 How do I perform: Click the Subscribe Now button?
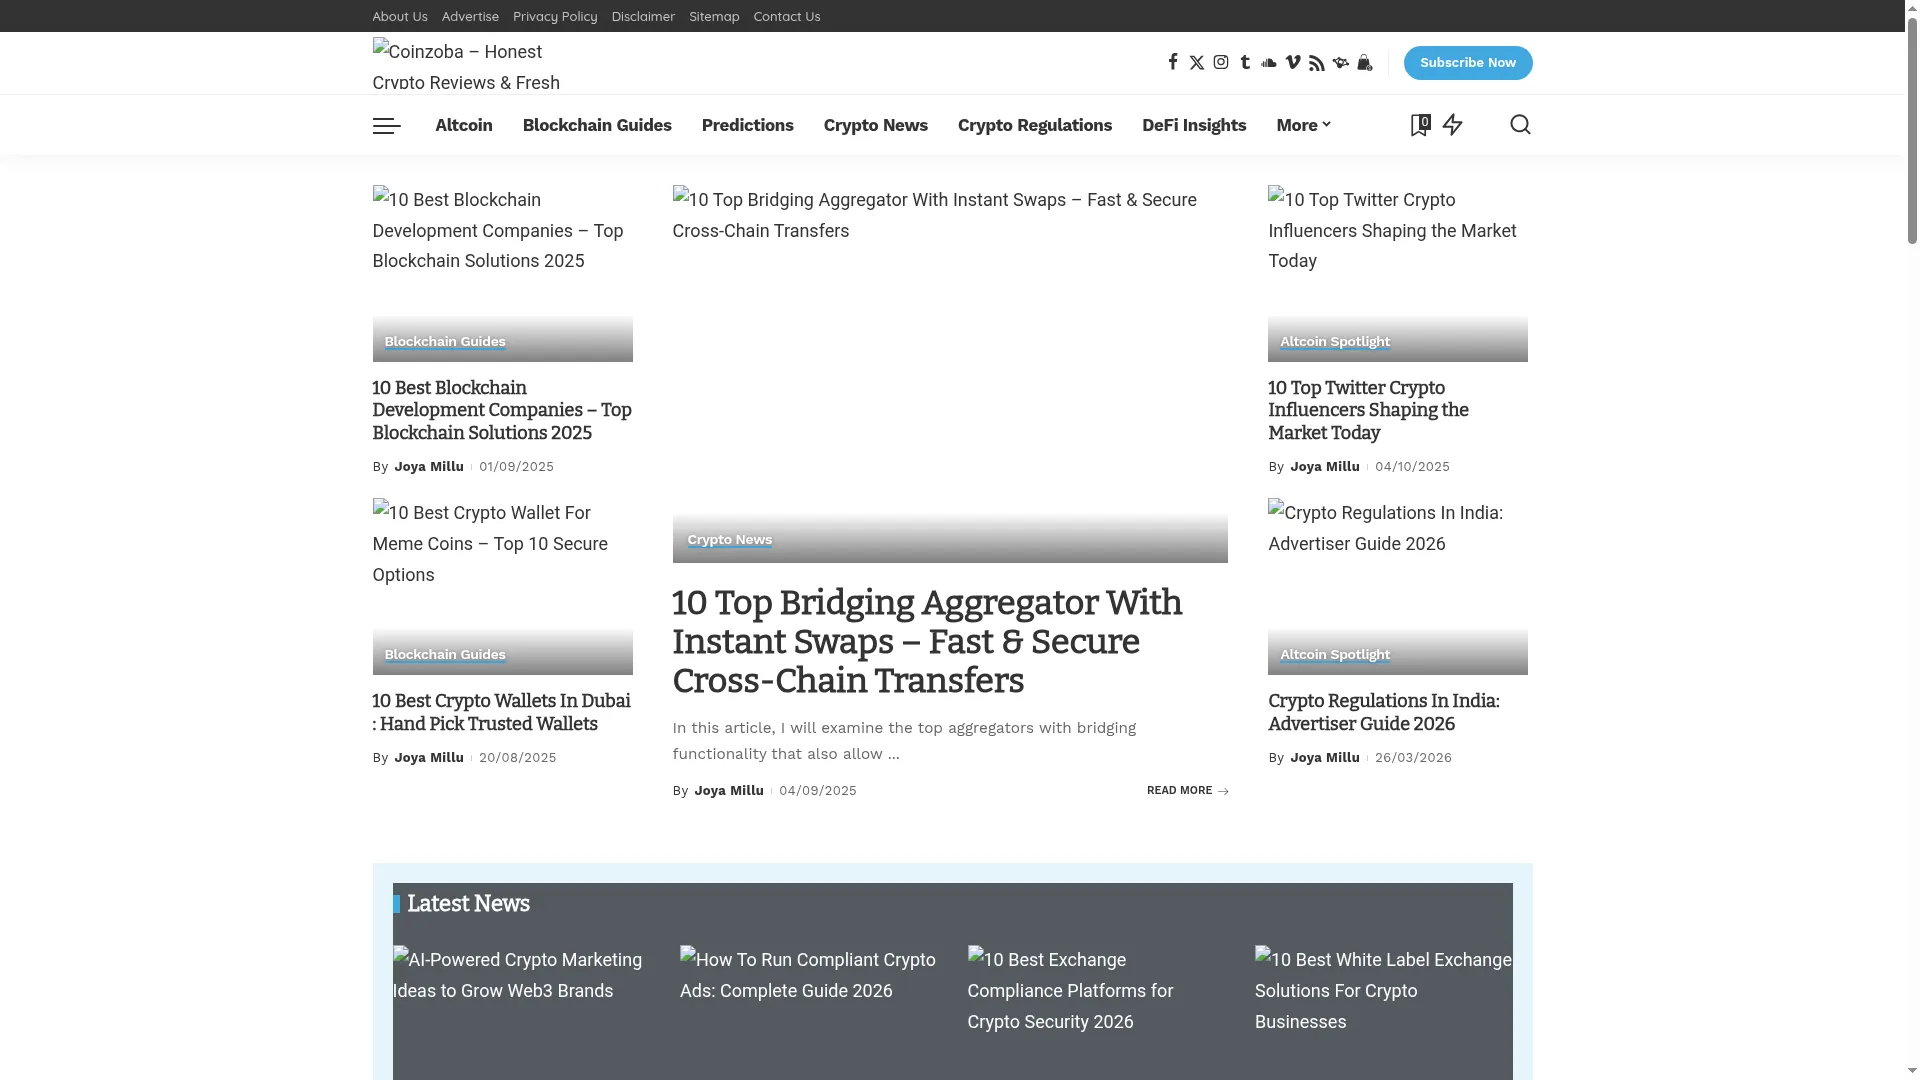click(x=1468, y=63)
